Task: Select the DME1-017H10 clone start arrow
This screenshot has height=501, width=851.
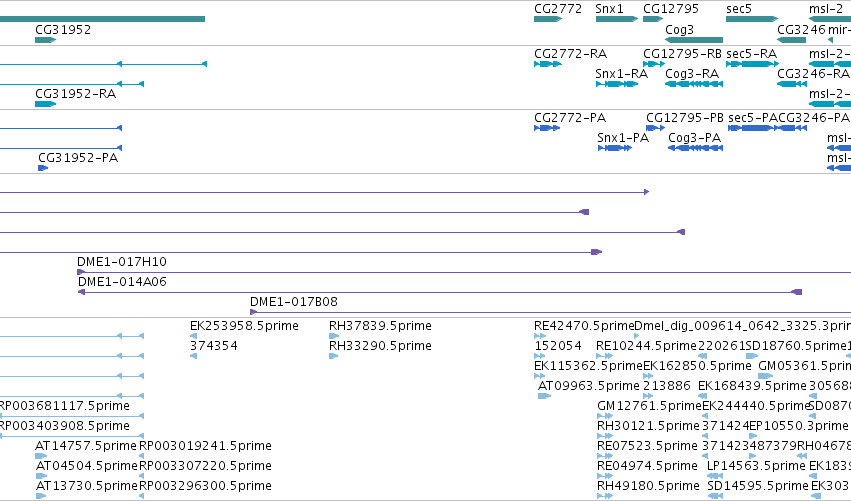Action: (81, 272)
